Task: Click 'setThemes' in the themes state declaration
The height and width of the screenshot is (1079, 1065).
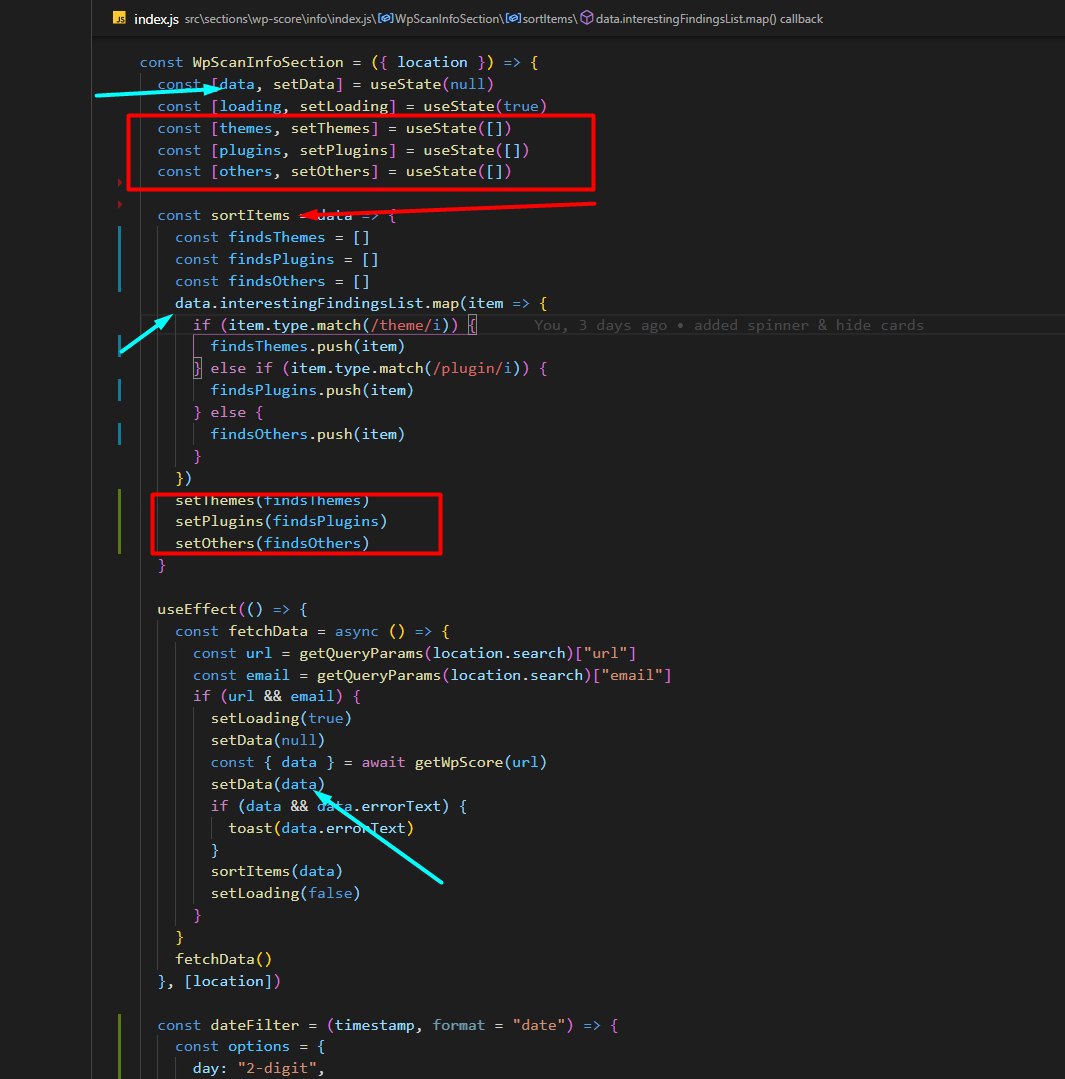Action: point(330,129)
